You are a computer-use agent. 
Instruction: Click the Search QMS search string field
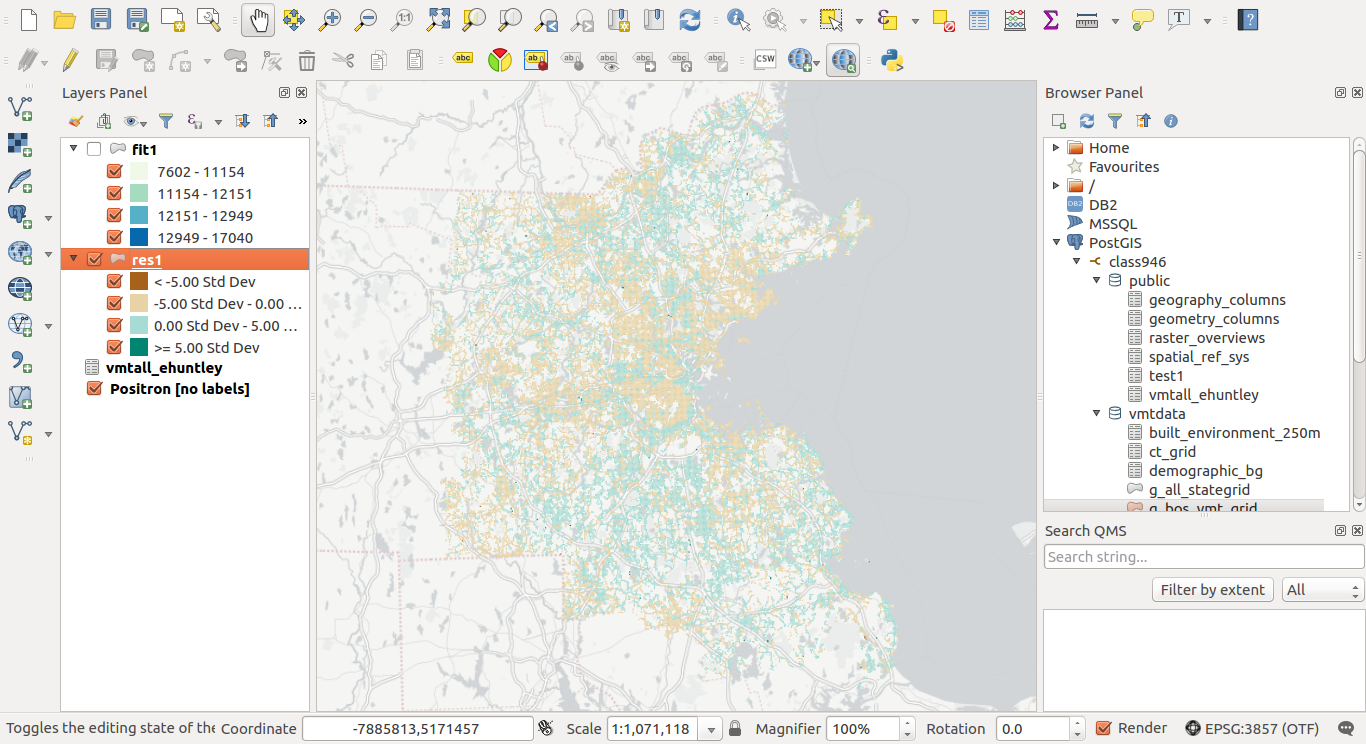pyautogui.click(x=1203, y=557)
